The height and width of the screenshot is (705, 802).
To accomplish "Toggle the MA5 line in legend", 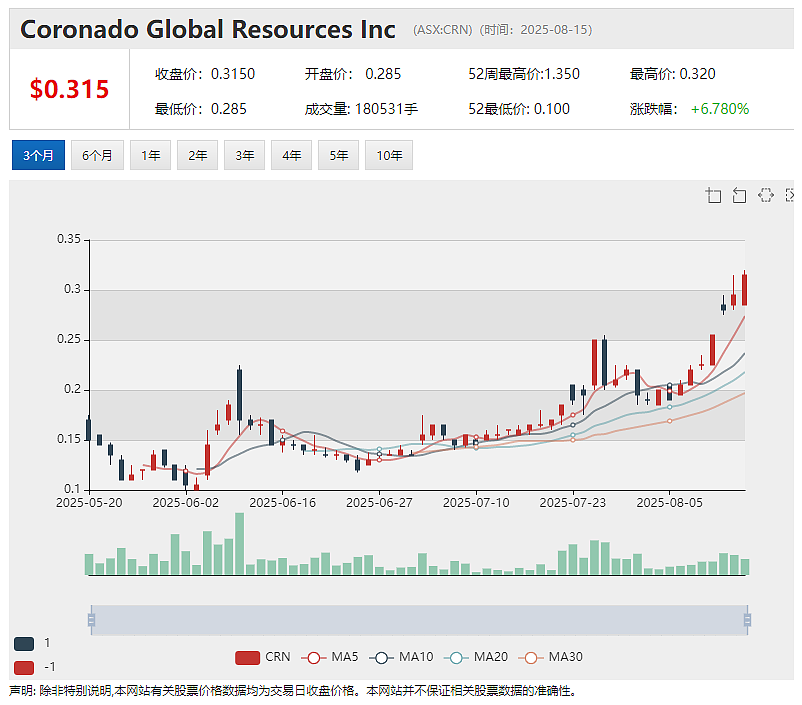I will pos(329,657).
